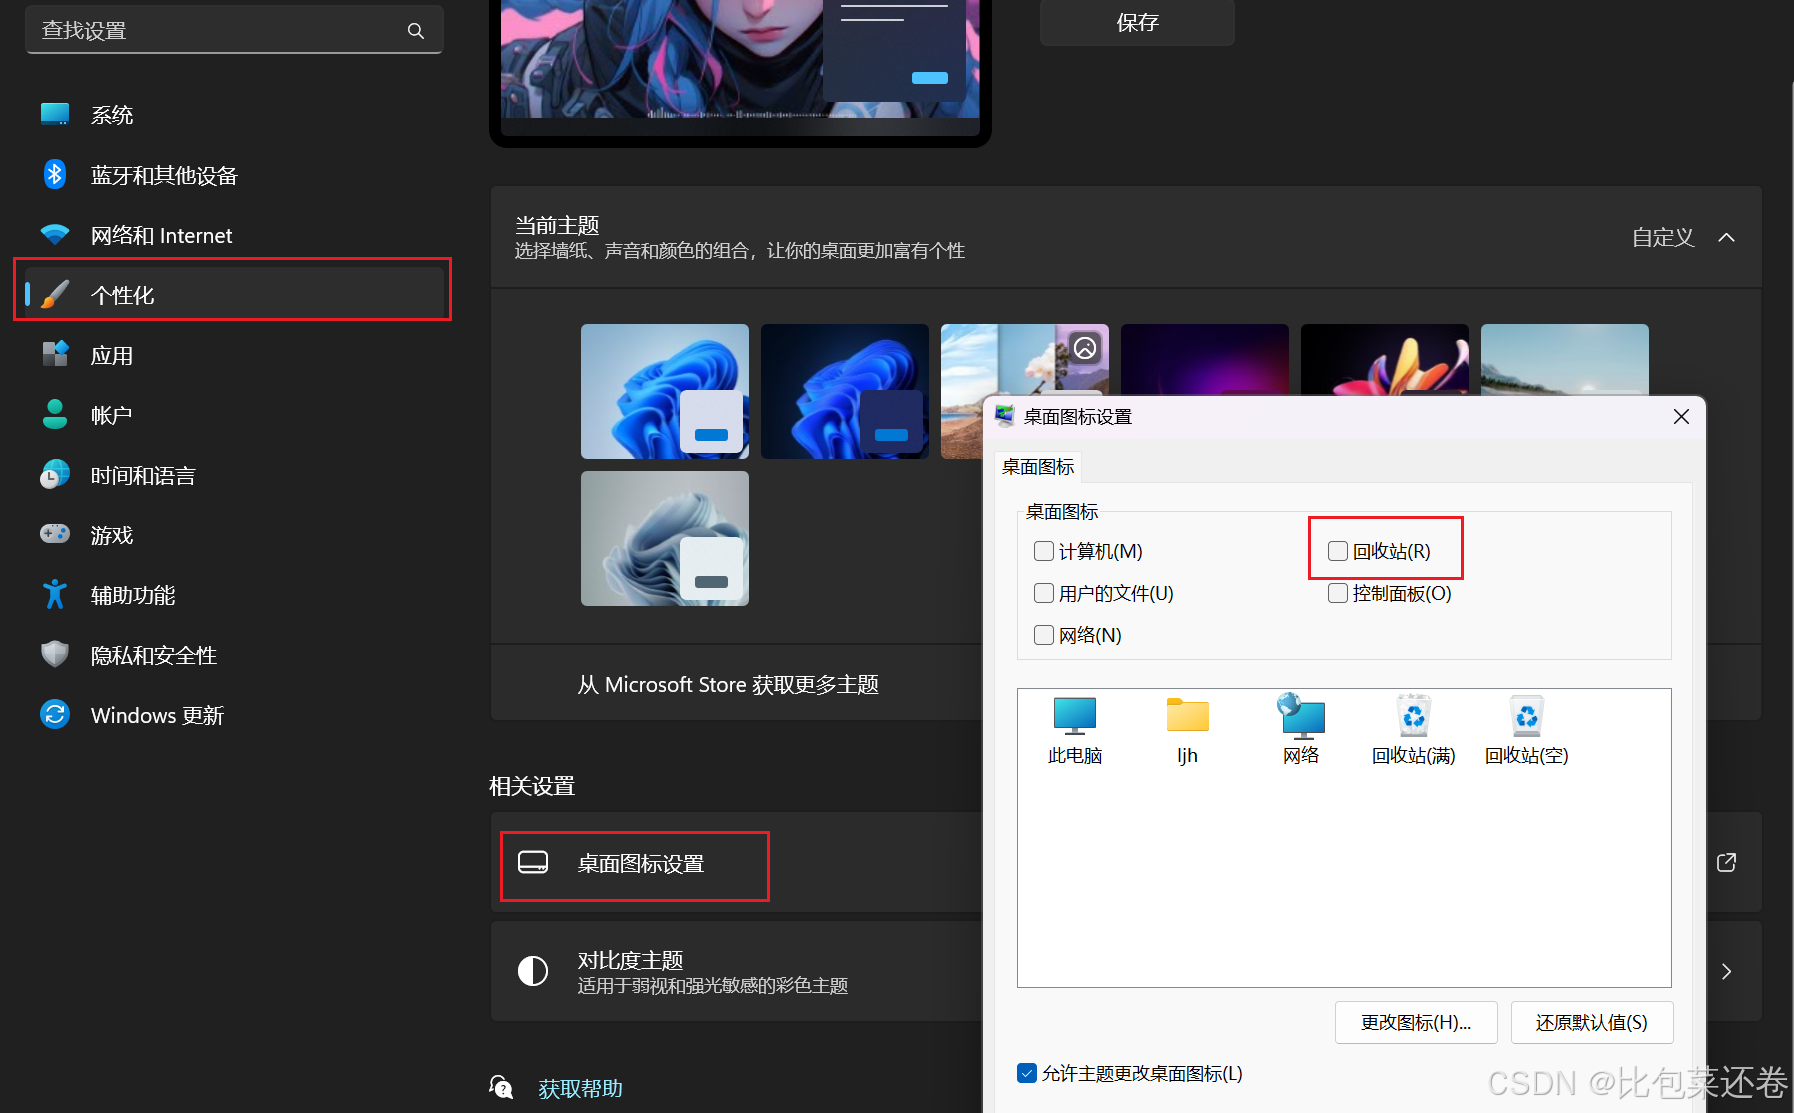Screen dimensions: 1794x1113
Task: Check the 计算机(M) checkbox
Action: (x=1044, y=551)
